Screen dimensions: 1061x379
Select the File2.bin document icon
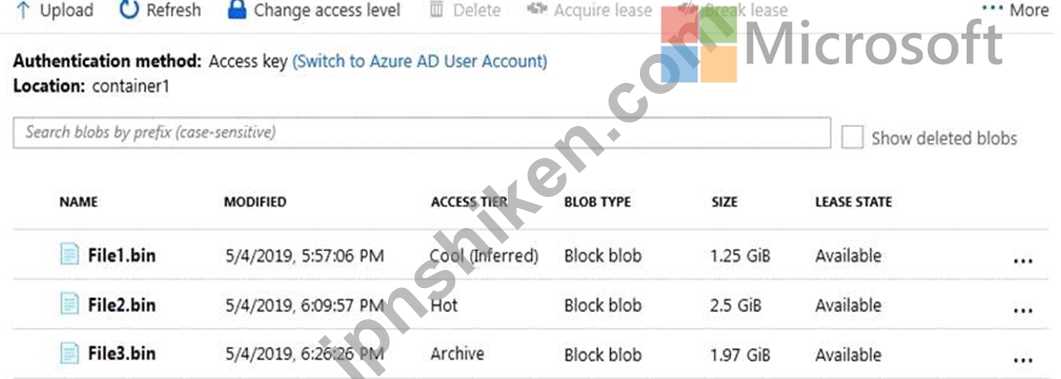(69, 305)
